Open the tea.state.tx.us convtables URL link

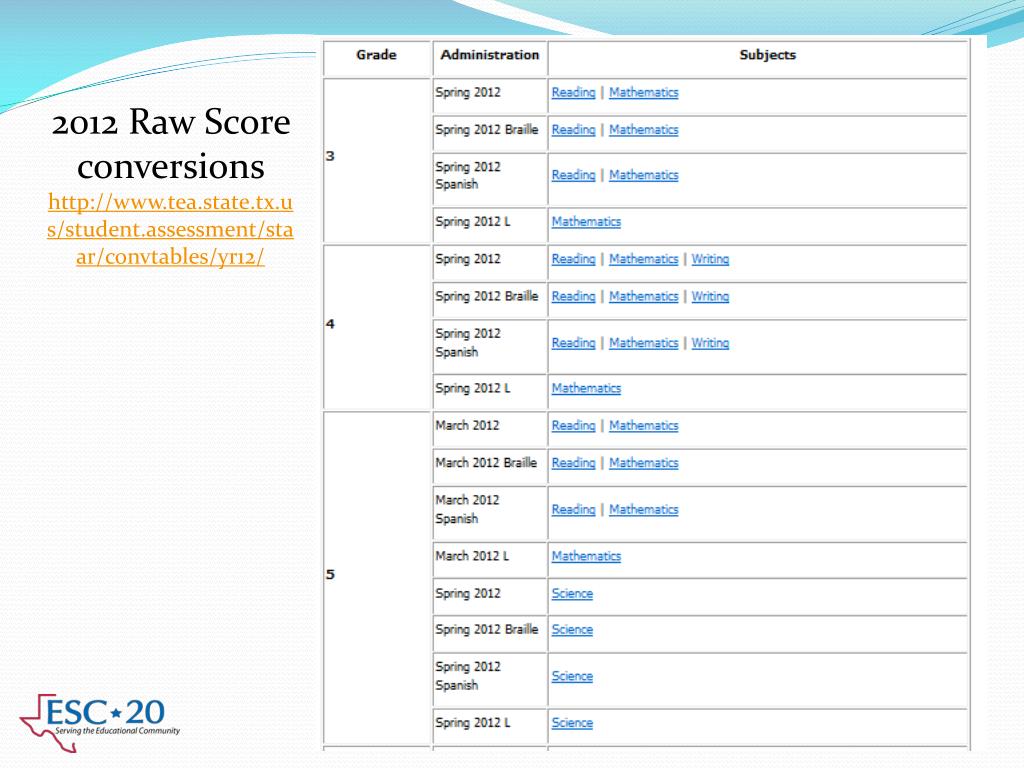[x=170, y=229]
